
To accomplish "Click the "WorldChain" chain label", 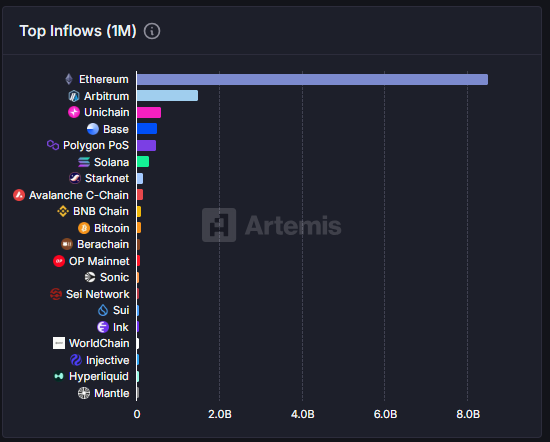I will tap(99, 343).
